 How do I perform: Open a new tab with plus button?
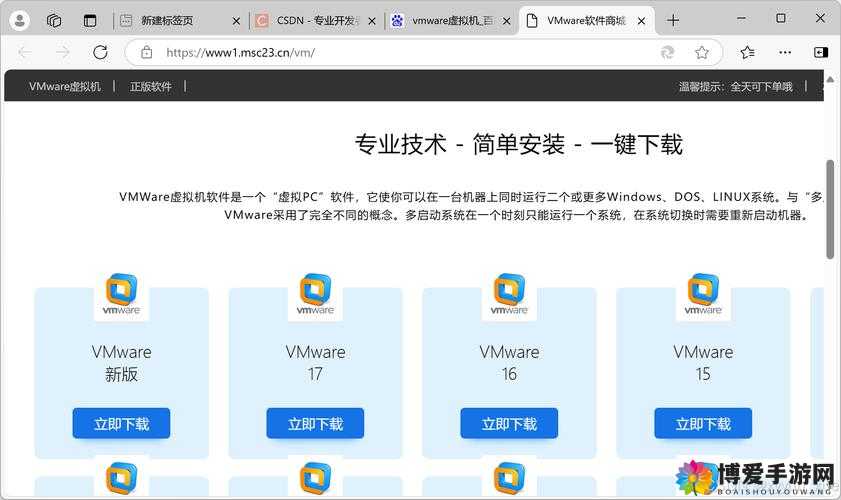(673, 20)
